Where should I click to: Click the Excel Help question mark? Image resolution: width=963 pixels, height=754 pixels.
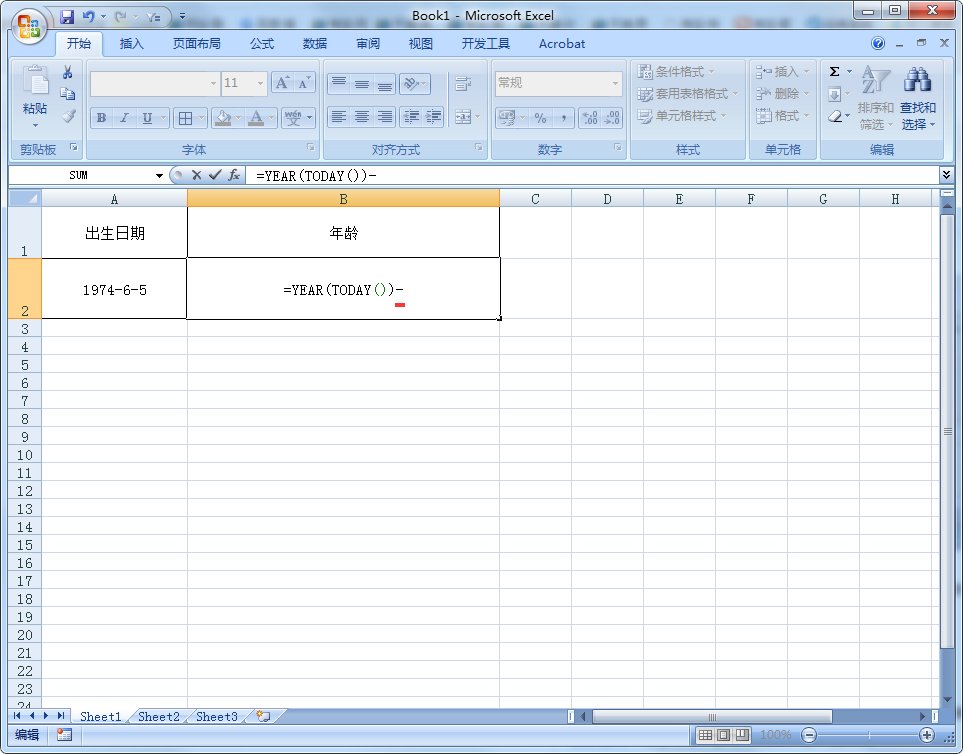878,44
